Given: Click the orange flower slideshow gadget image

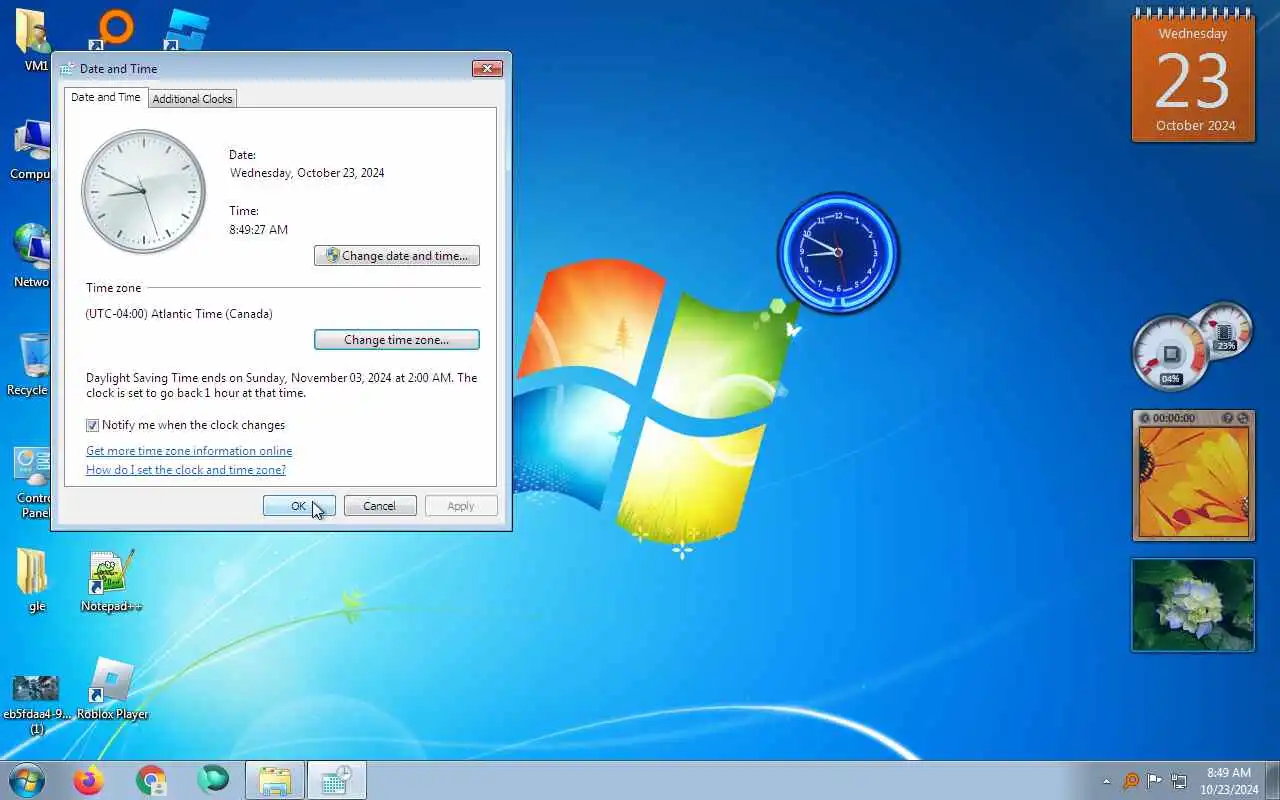Looking at the screenshot, I should [x=1193, y=482].
